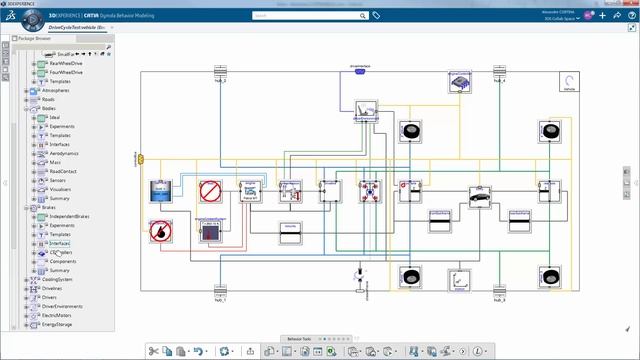Viewport: 640px width, 360px height.
Task: Select the blue cylinder tank block
Action: (x=160, y=191)
